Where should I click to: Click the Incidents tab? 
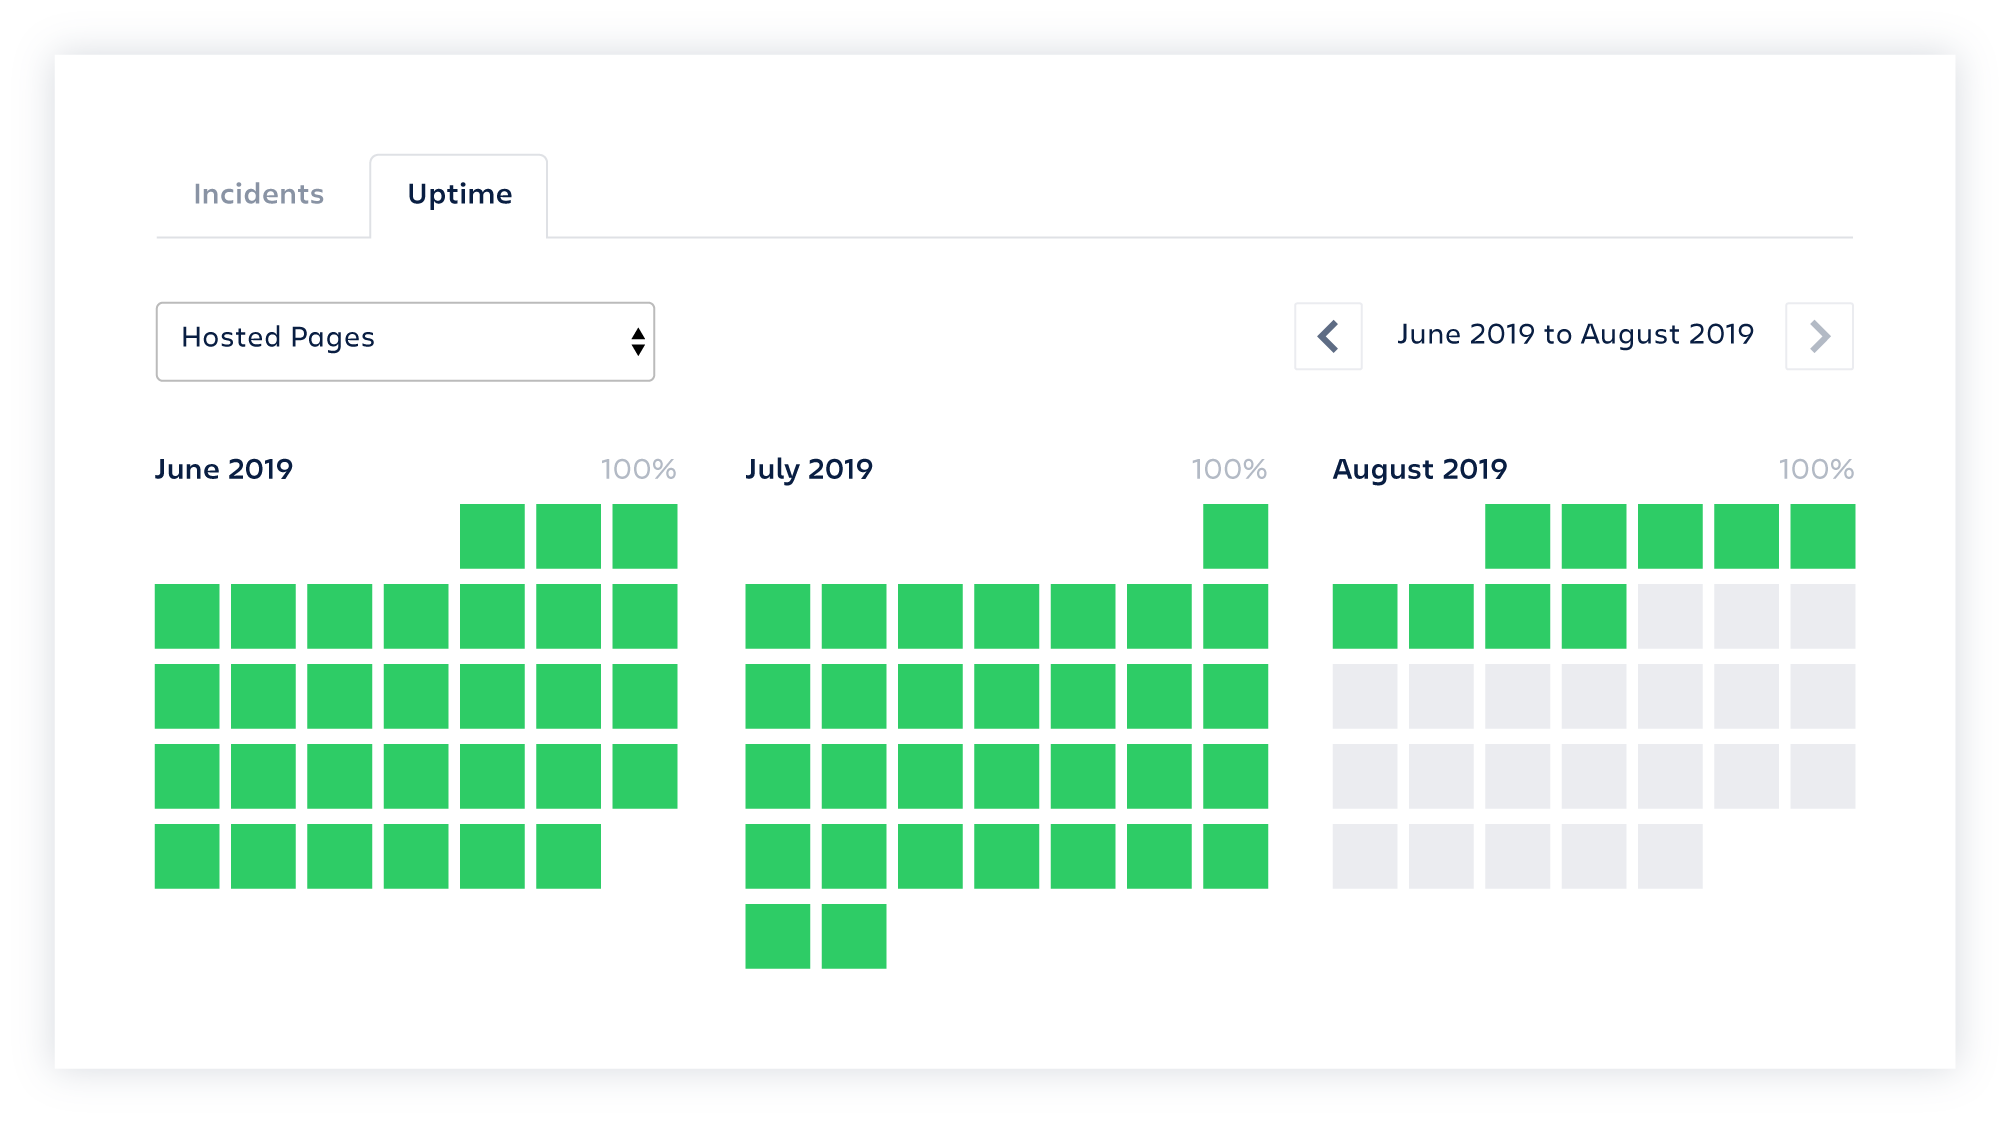260,193
